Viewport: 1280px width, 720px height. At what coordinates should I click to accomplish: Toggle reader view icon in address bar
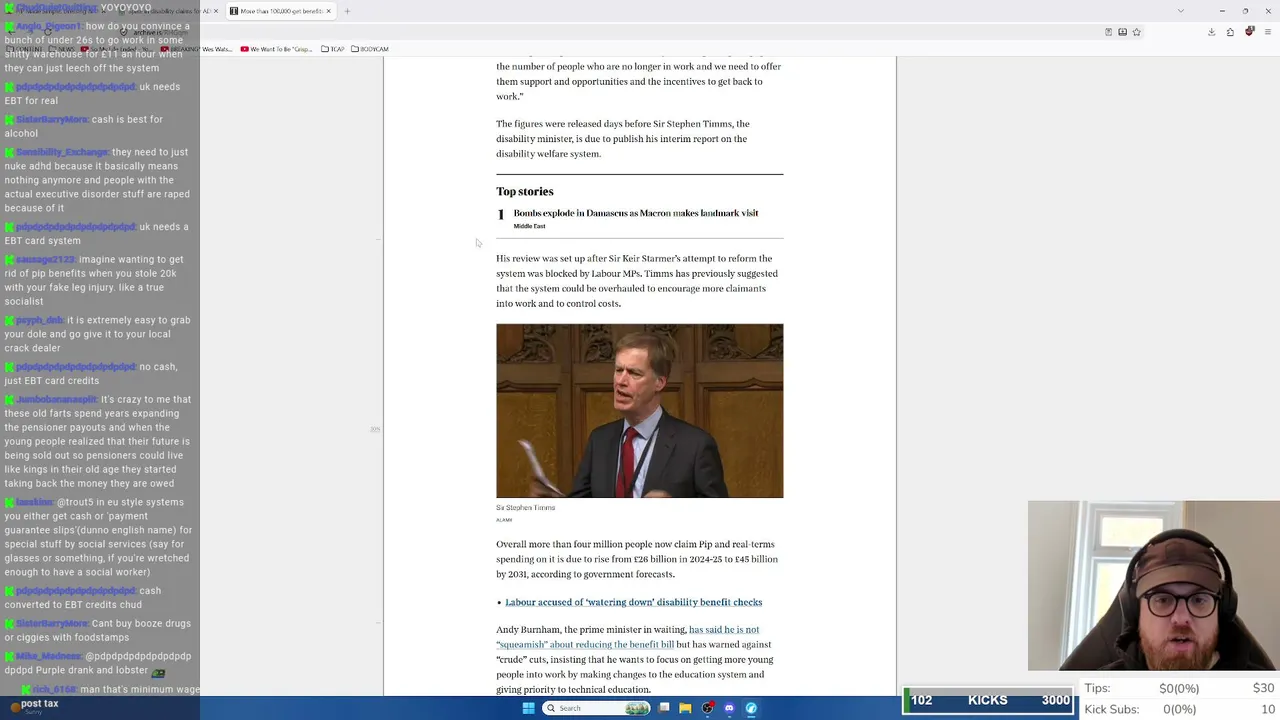pyautogui.click(x=1108, y=32)
